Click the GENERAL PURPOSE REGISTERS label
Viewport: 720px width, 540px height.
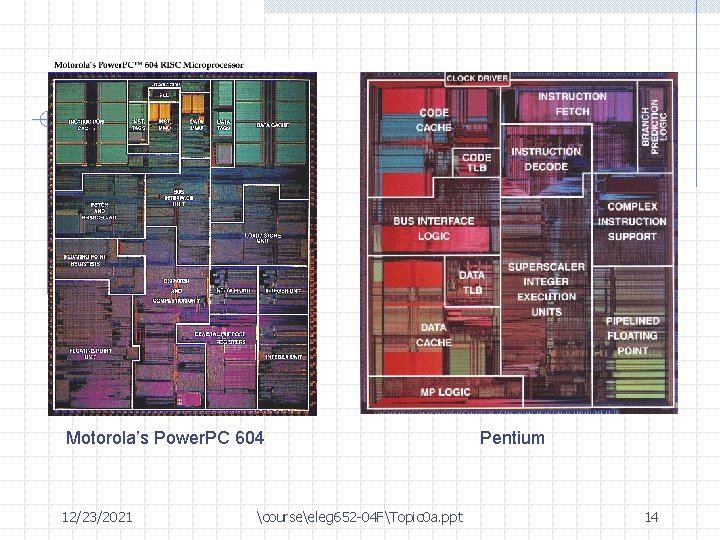[220, 338]
